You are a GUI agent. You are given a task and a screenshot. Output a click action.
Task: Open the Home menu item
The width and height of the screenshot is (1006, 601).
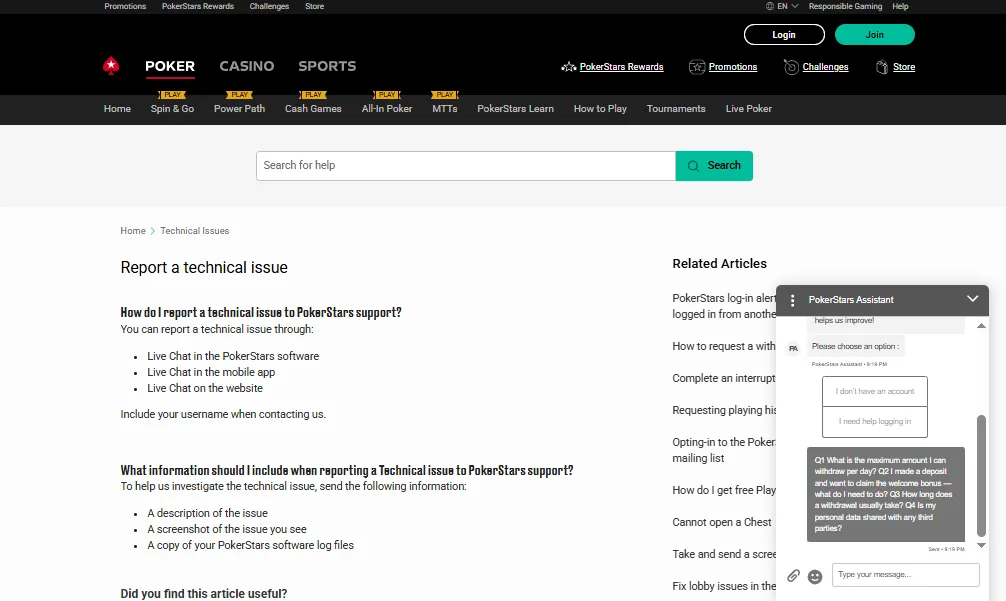pyautogui.click(x=117, y=108)
